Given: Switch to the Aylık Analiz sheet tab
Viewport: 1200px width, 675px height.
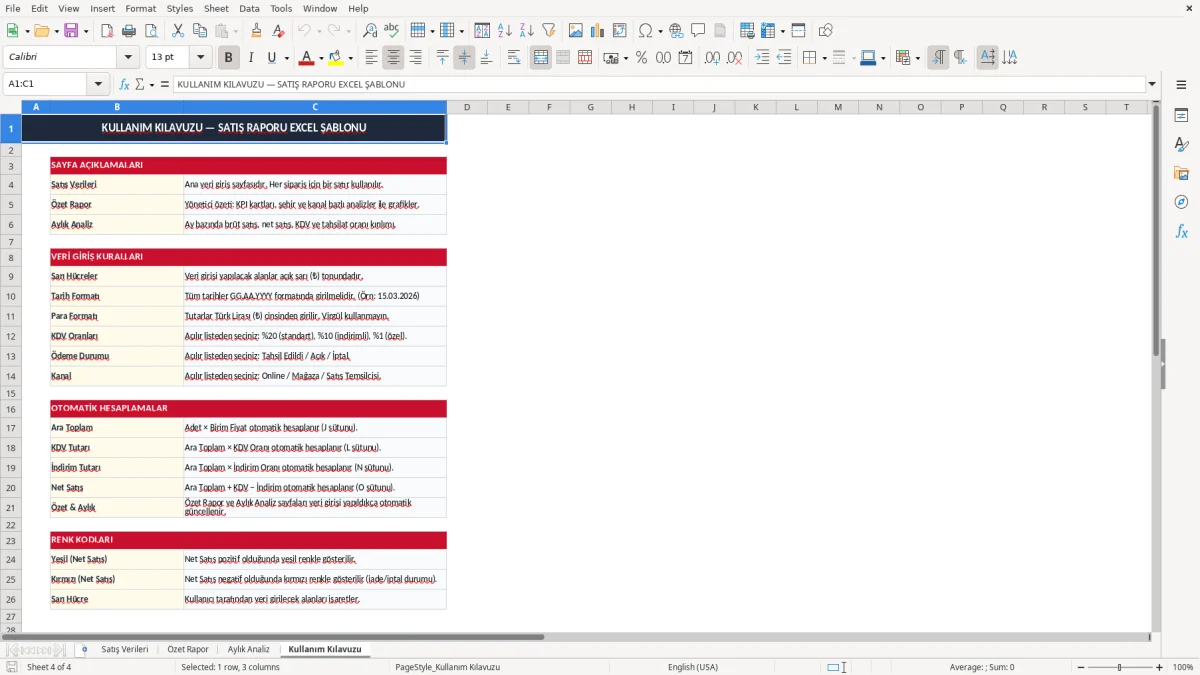Looking at the screenshot, I should click(249, 649).
